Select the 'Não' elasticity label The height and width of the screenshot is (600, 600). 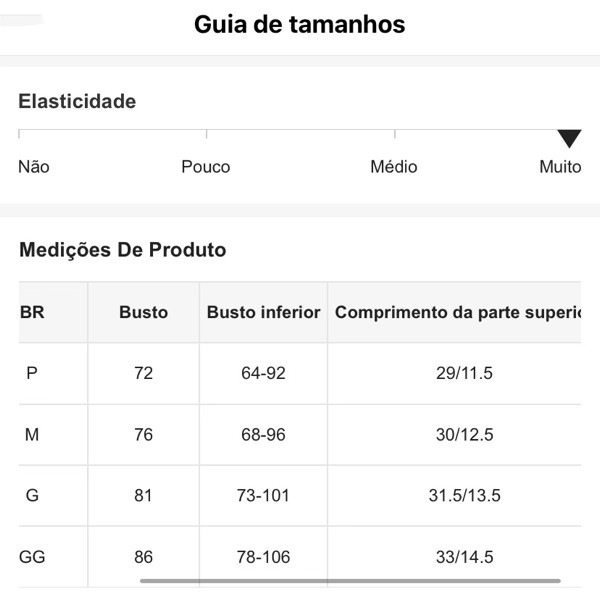(34, 167)
